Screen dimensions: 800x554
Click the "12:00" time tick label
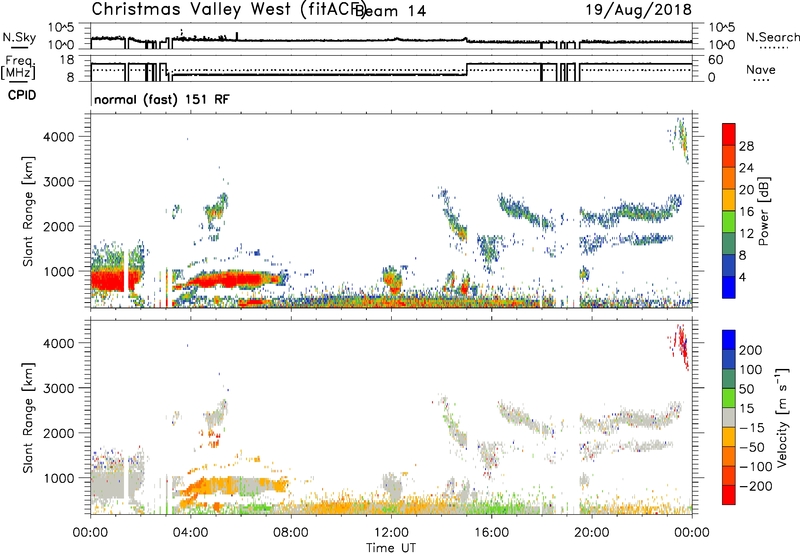click(391, 533)
